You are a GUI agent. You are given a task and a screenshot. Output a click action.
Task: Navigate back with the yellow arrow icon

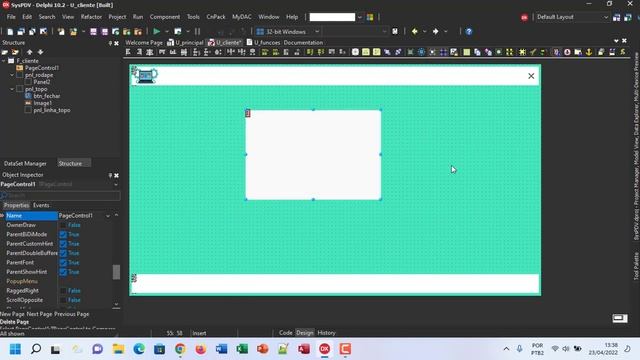(x=415, y=31)
